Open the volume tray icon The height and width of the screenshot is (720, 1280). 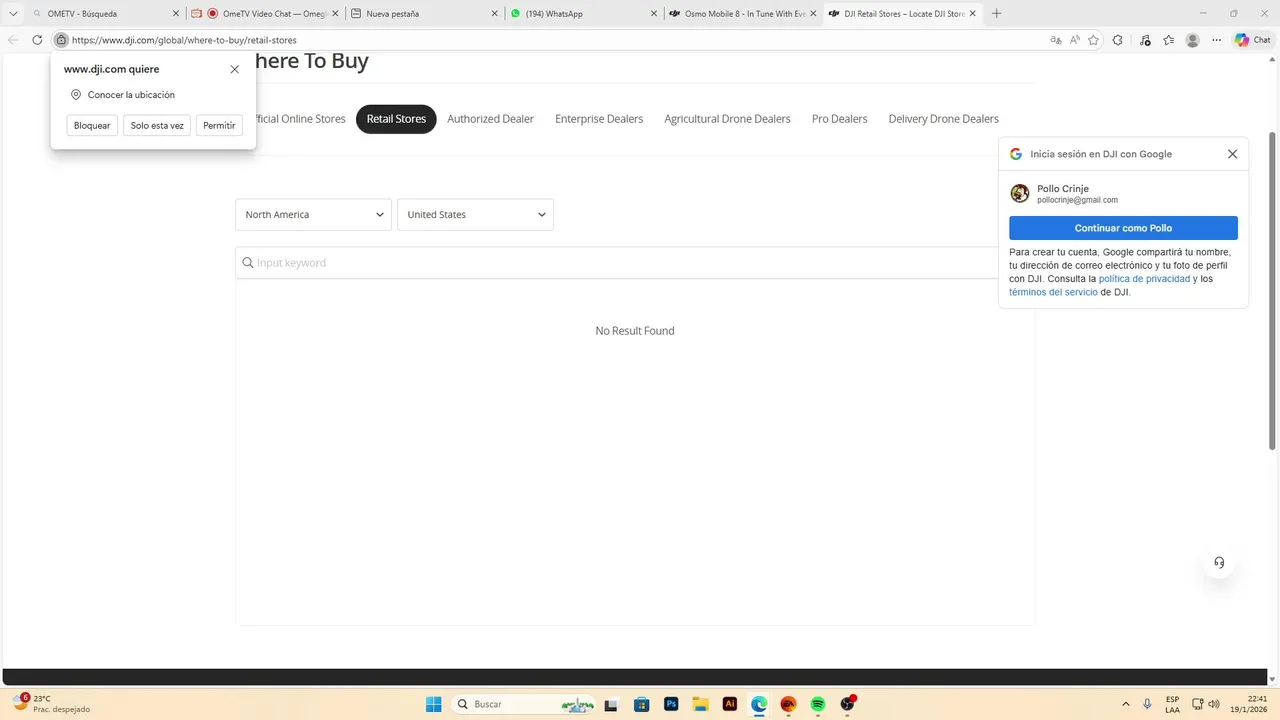click(x=1214, y=704)
